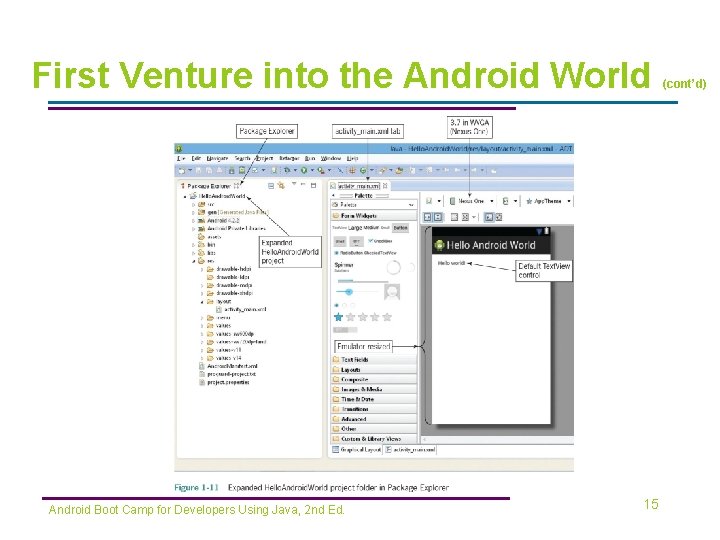Open the Layouts palette category
The image size is (720, 540).
pyautogui.click(x=374, y=370)
